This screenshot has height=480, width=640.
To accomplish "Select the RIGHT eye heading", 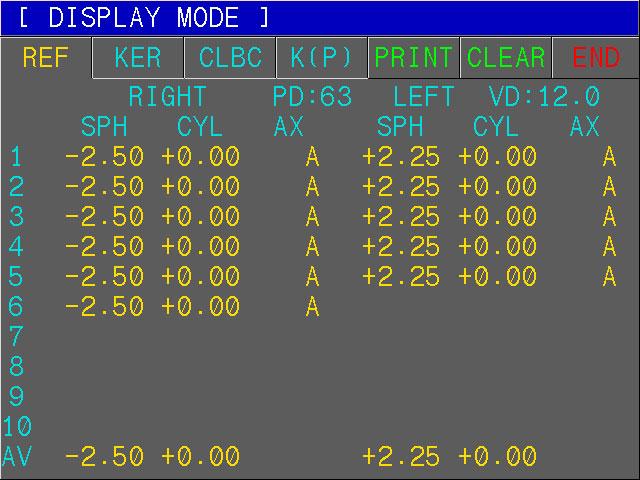I will (167, 97).
